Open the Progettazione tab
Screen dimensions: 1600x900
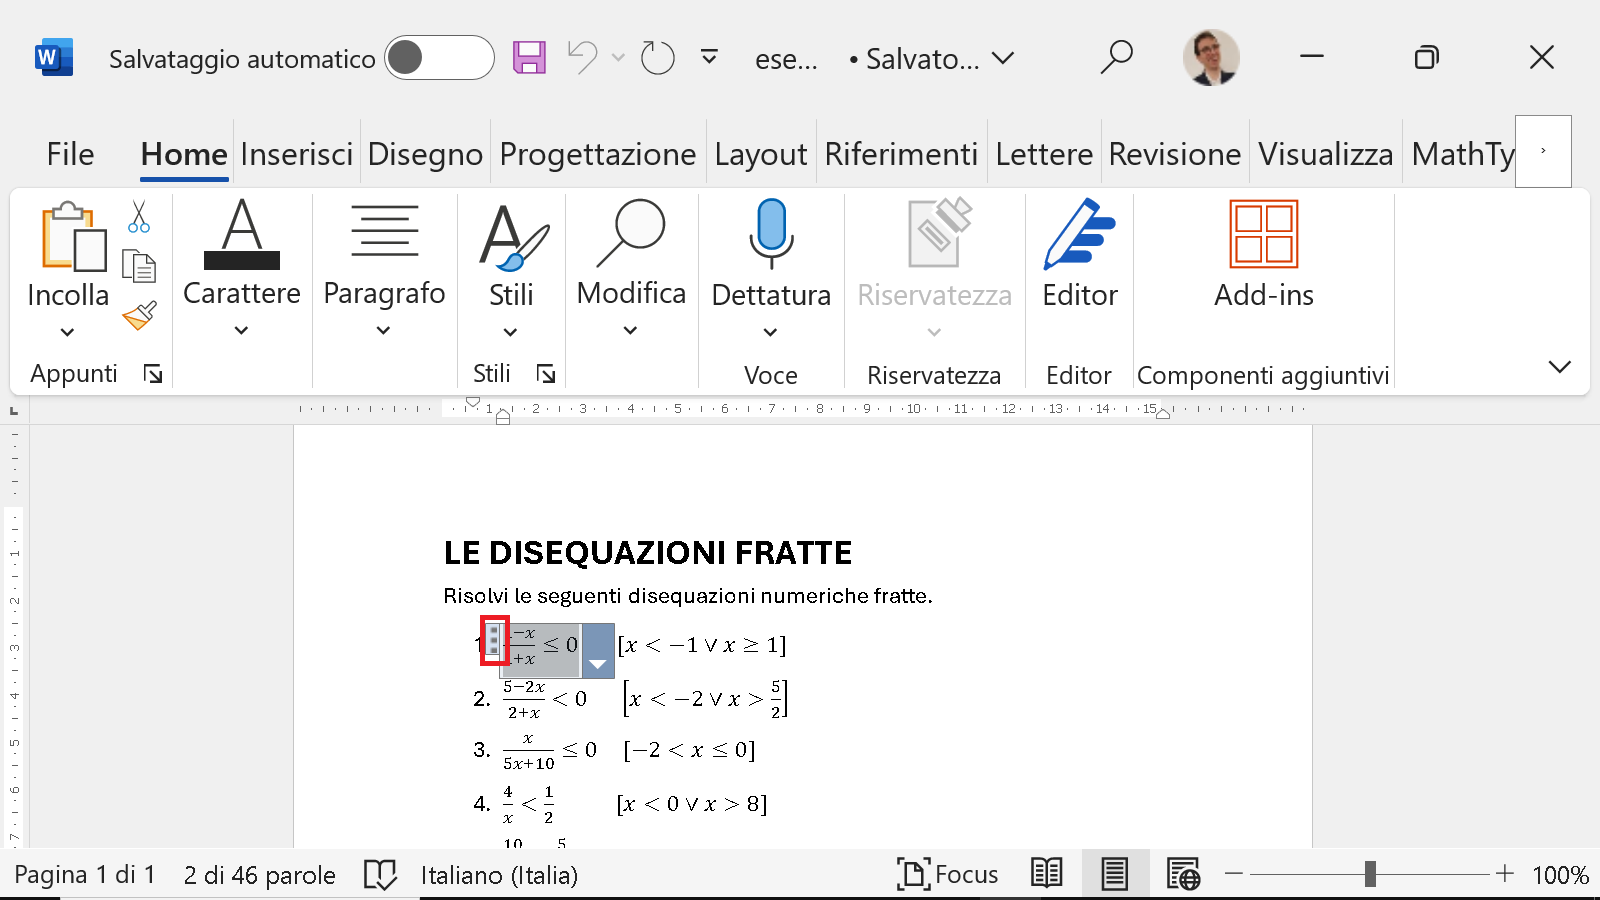pyautogui.click(x=597, y=154)
